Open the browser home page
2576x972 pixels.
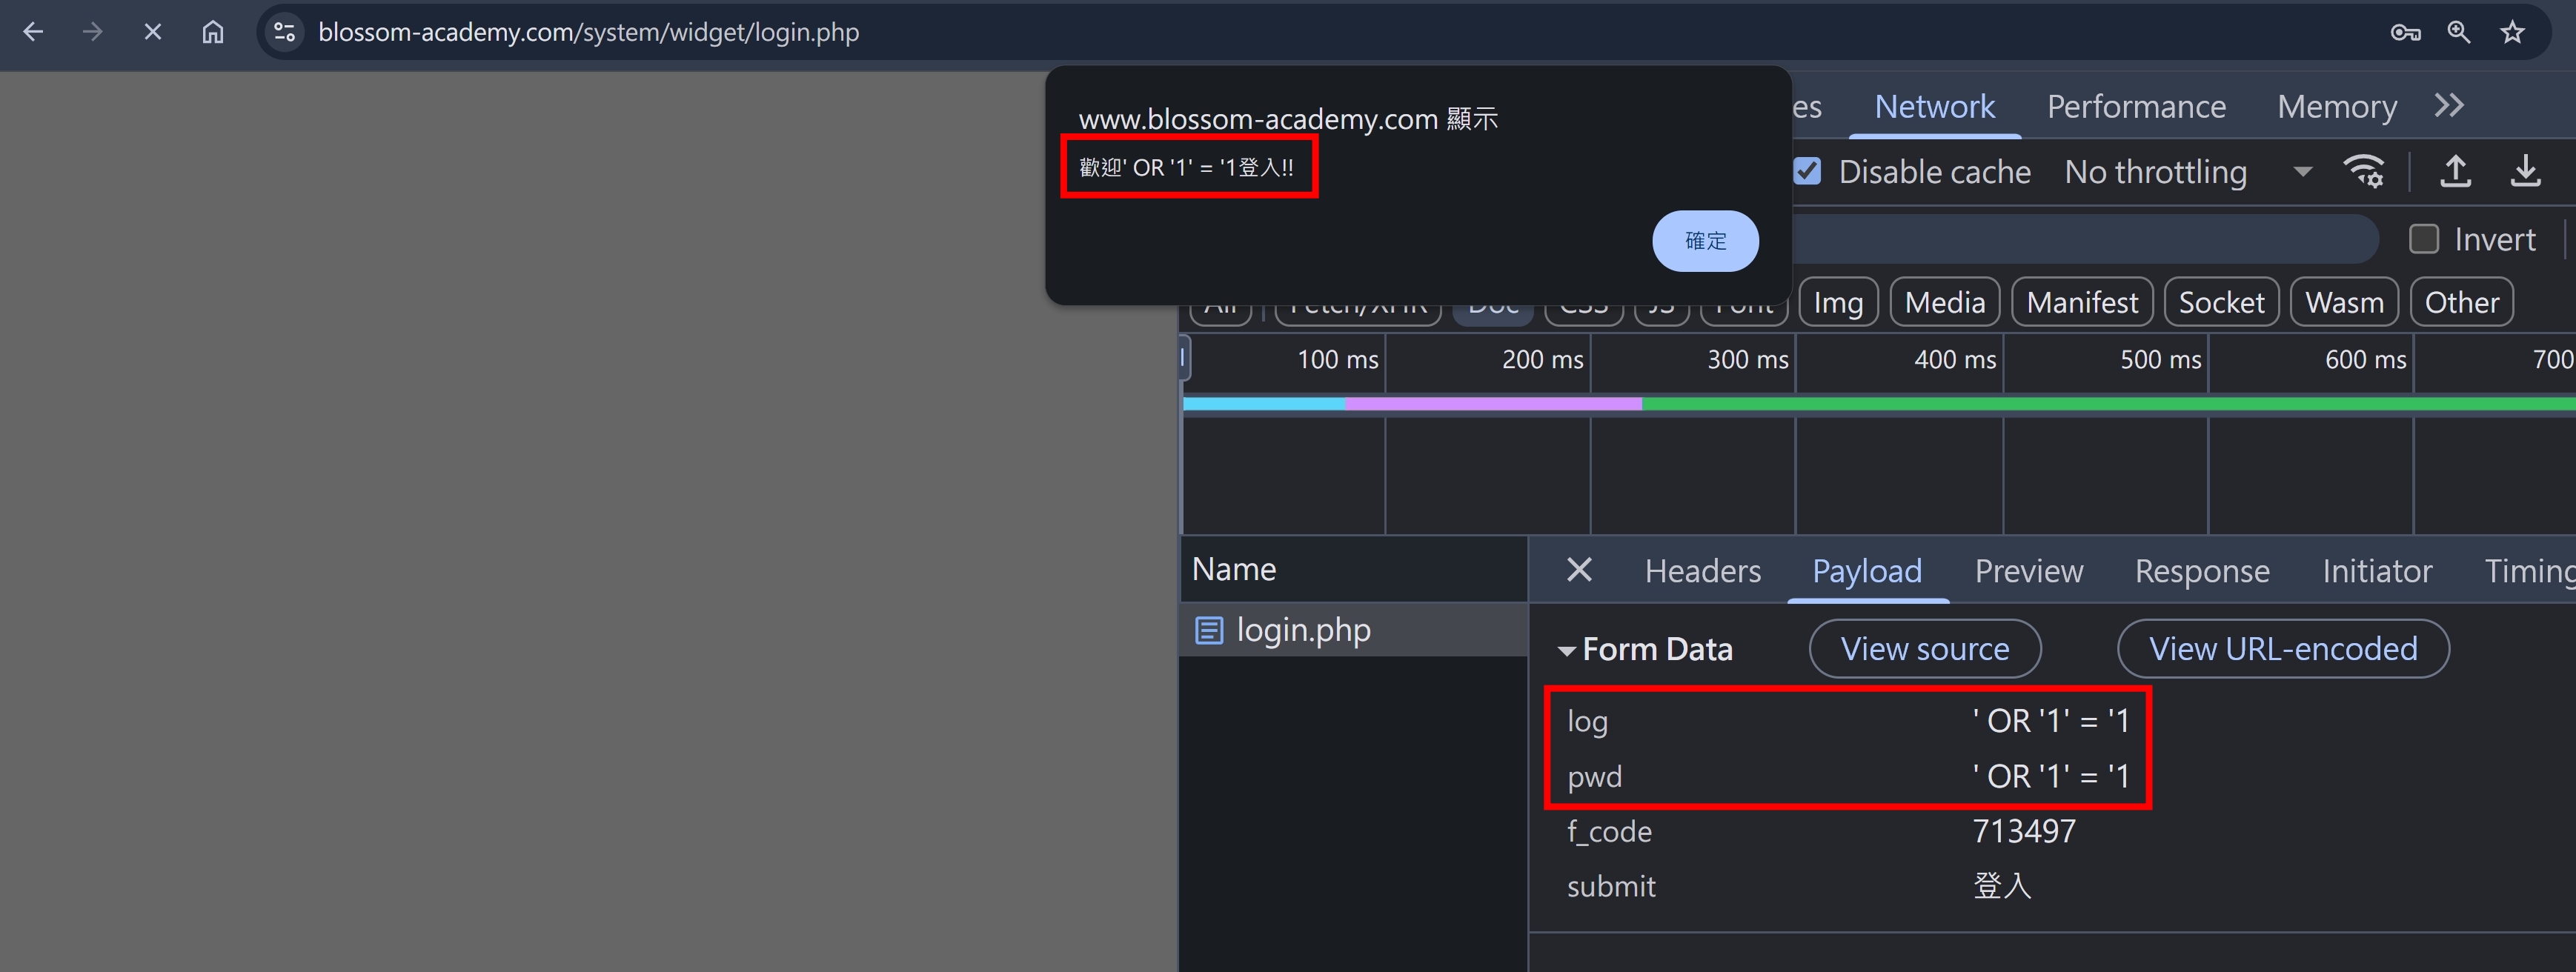click(x=213, y=32)
